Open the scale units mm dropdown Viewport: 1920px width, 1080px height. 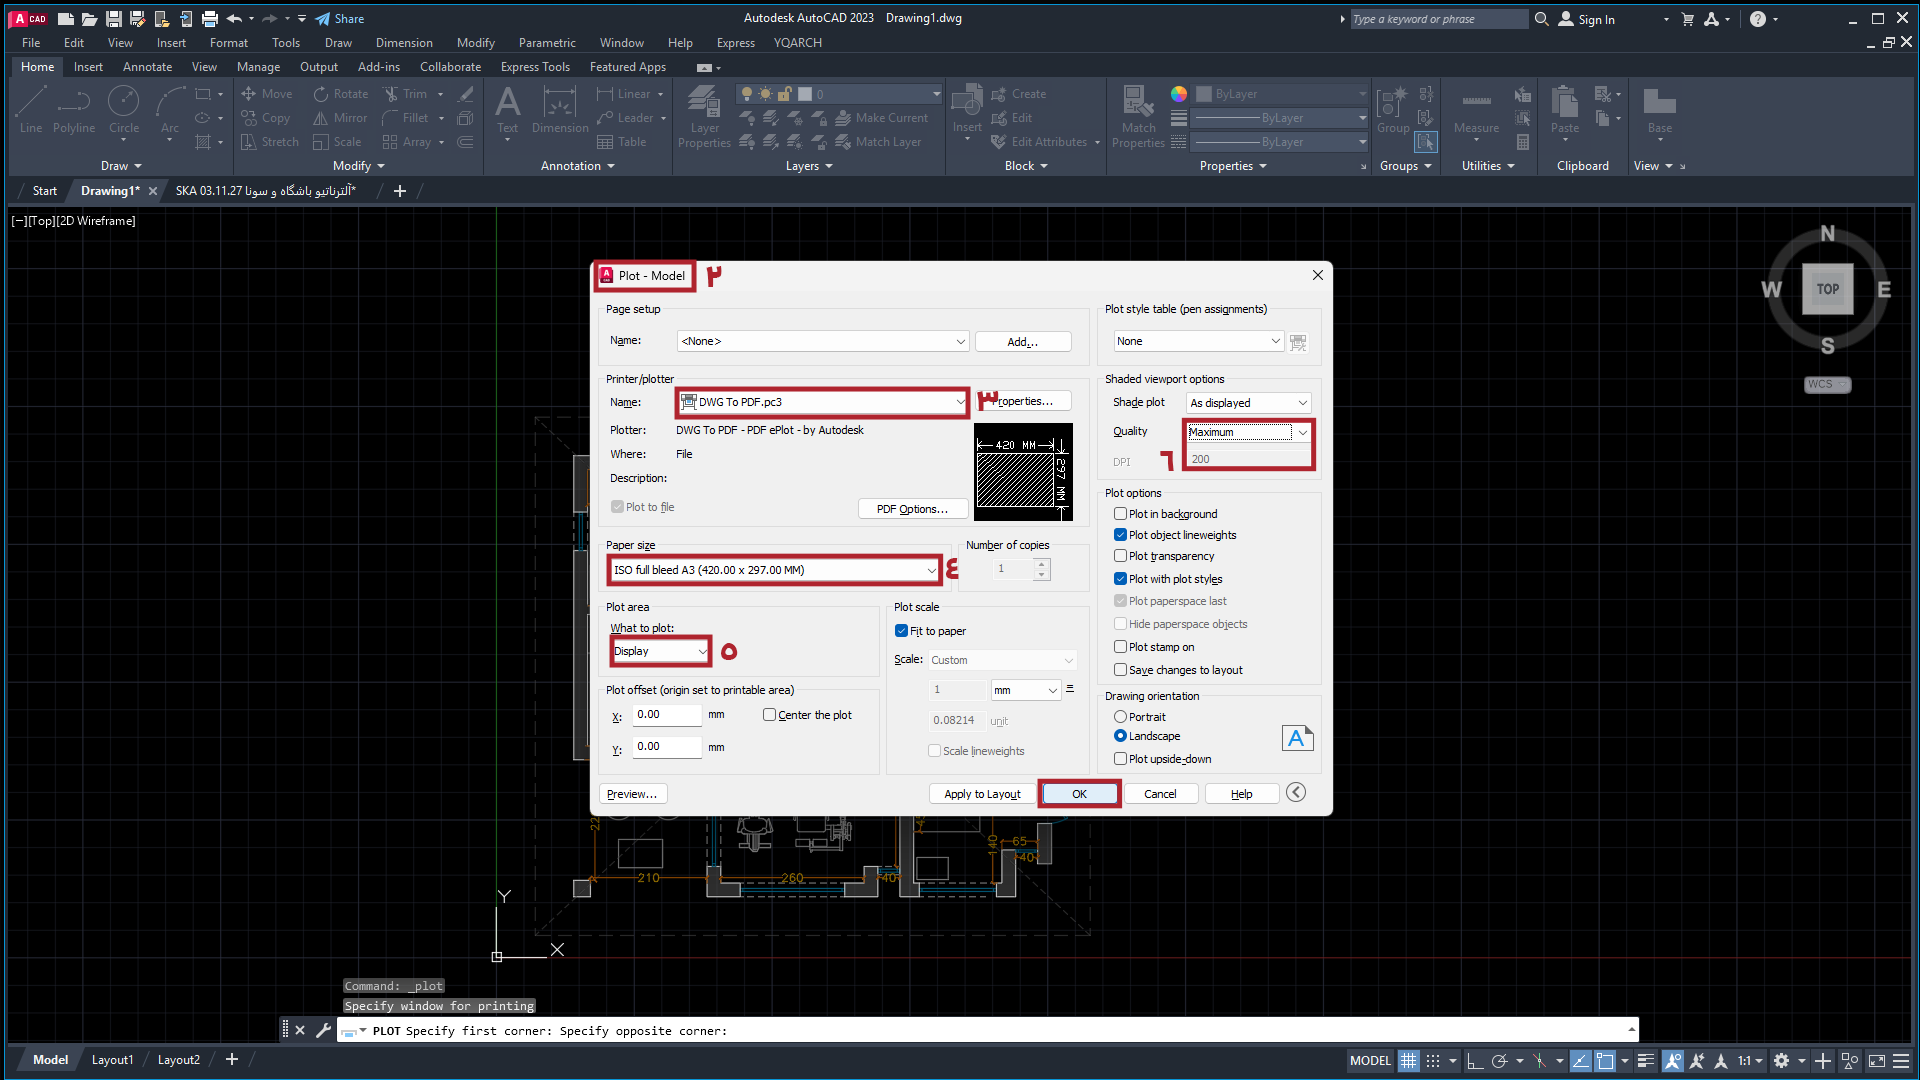(1025, 690)
